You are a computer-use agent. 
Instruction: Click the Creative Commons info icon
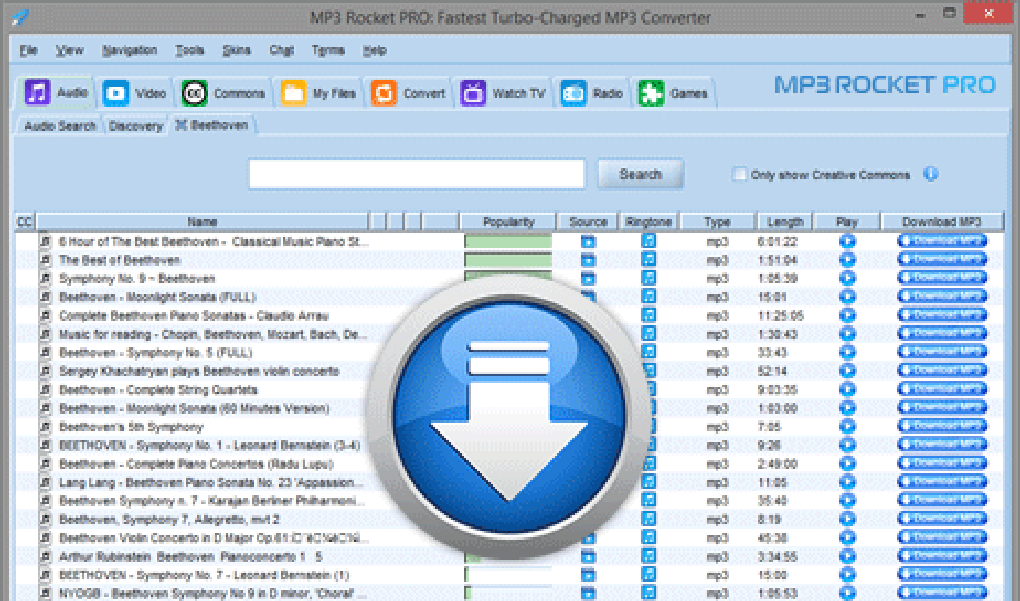[x=931, y=174]
